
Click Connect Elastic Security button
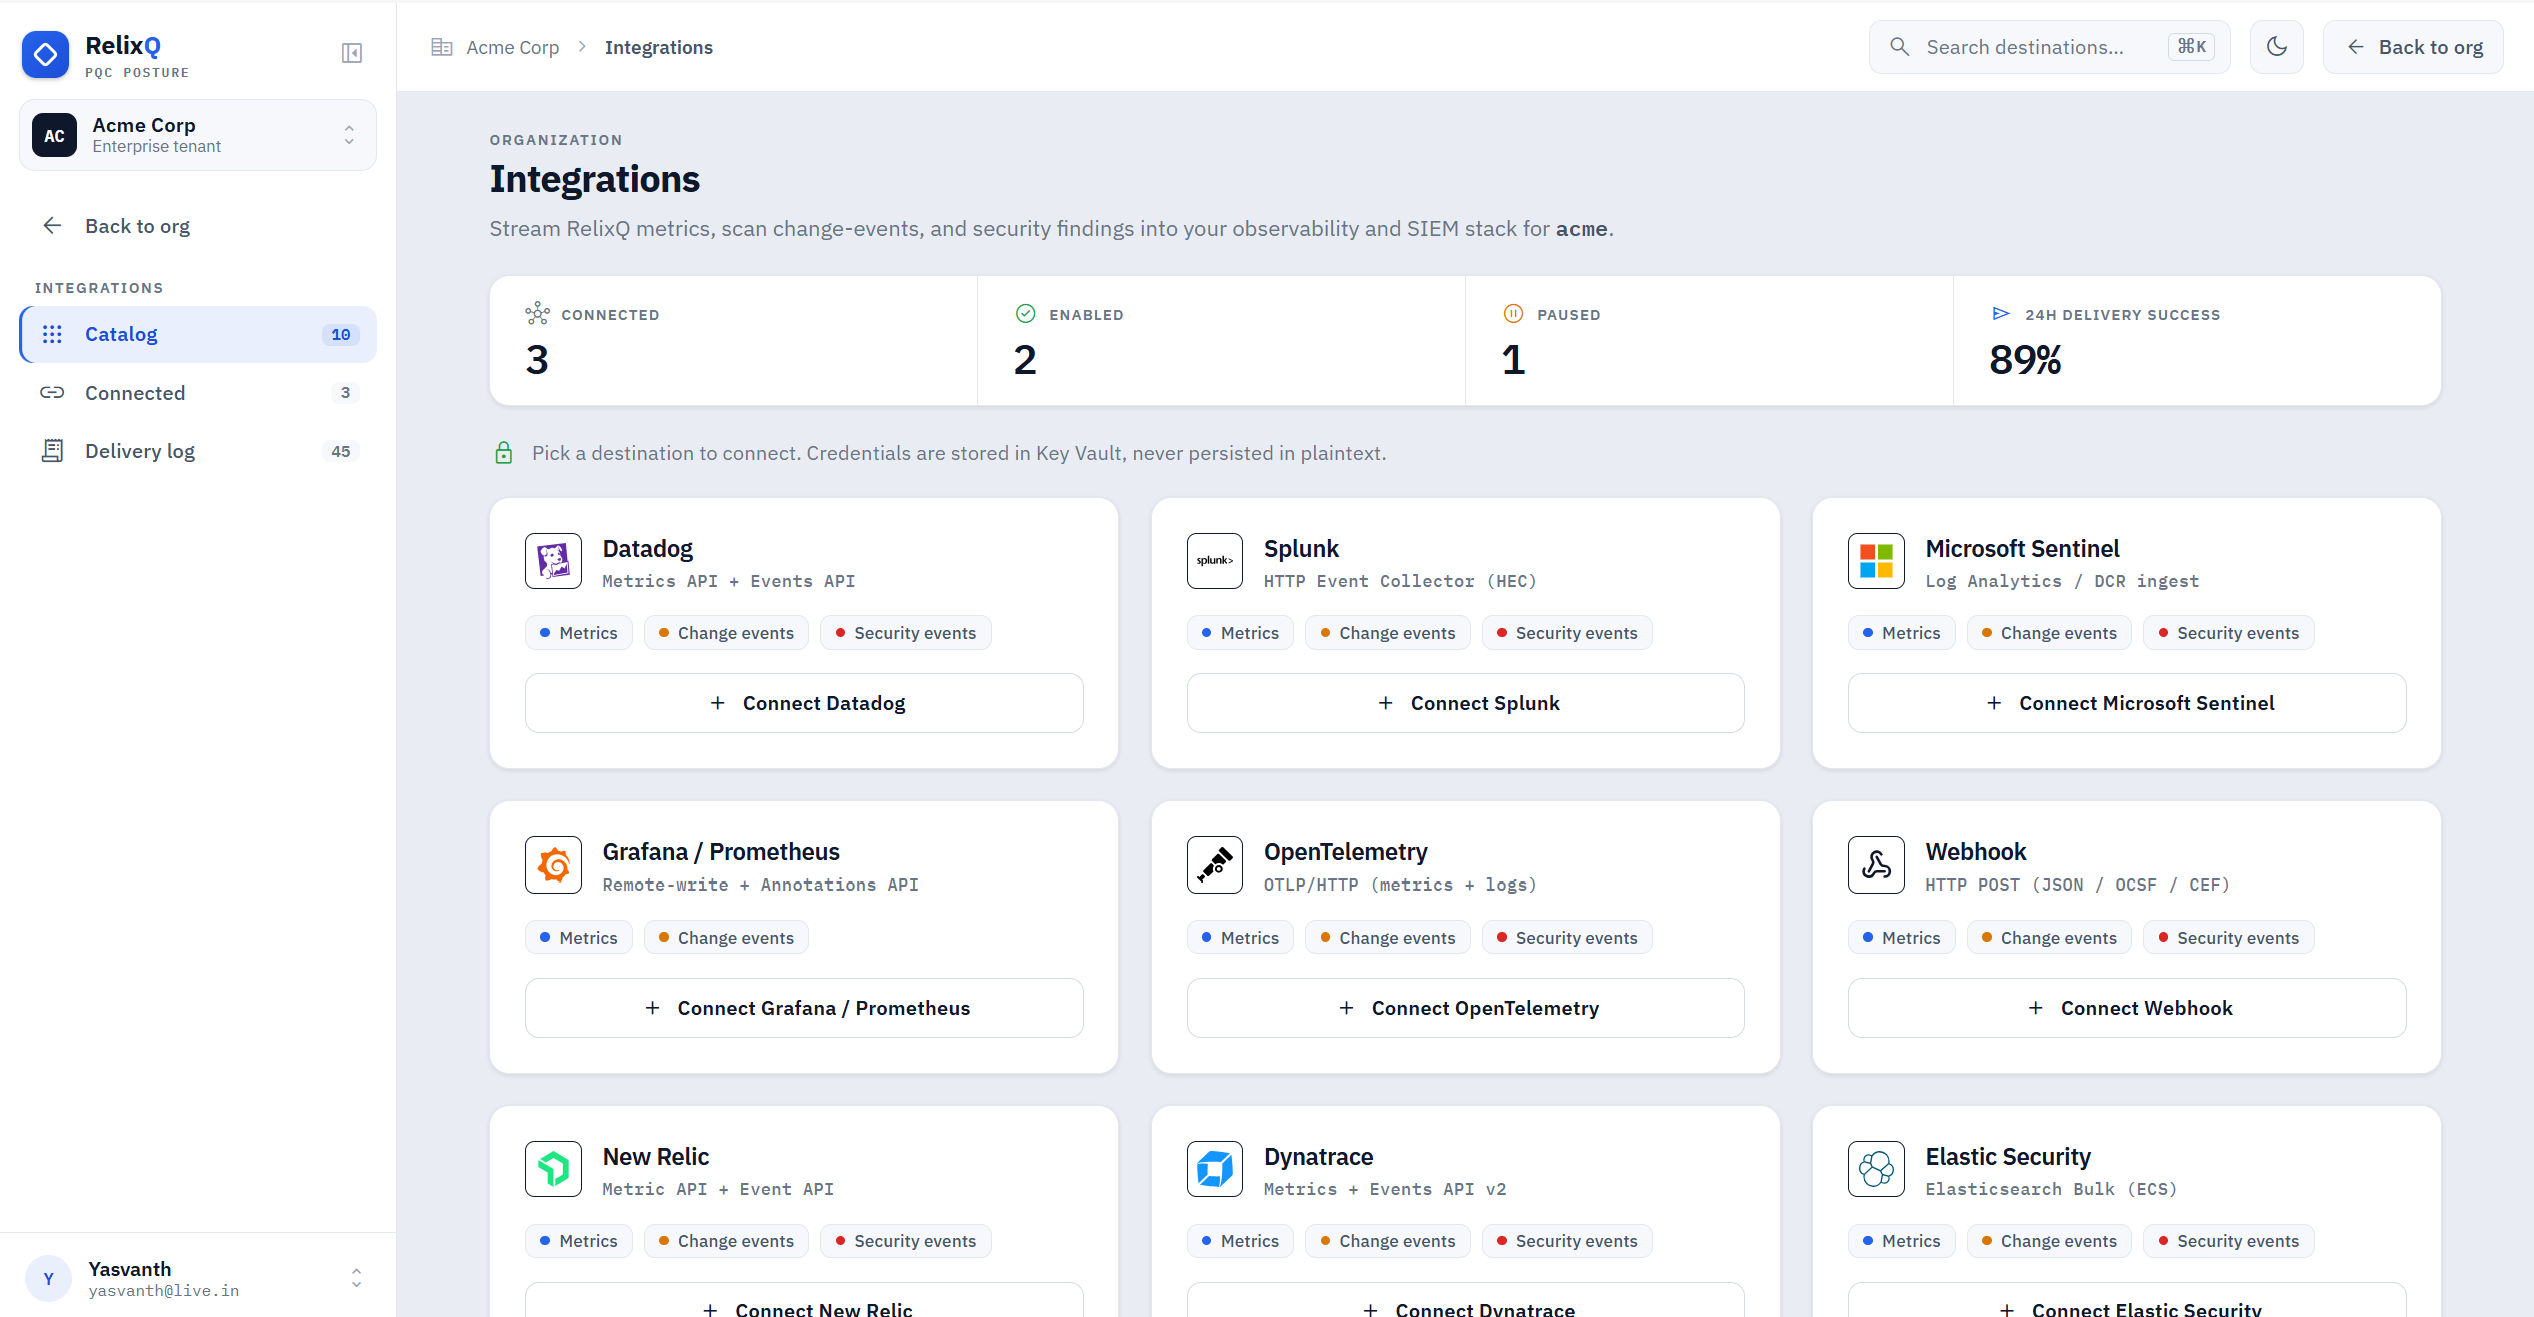pos(2127,1302)
